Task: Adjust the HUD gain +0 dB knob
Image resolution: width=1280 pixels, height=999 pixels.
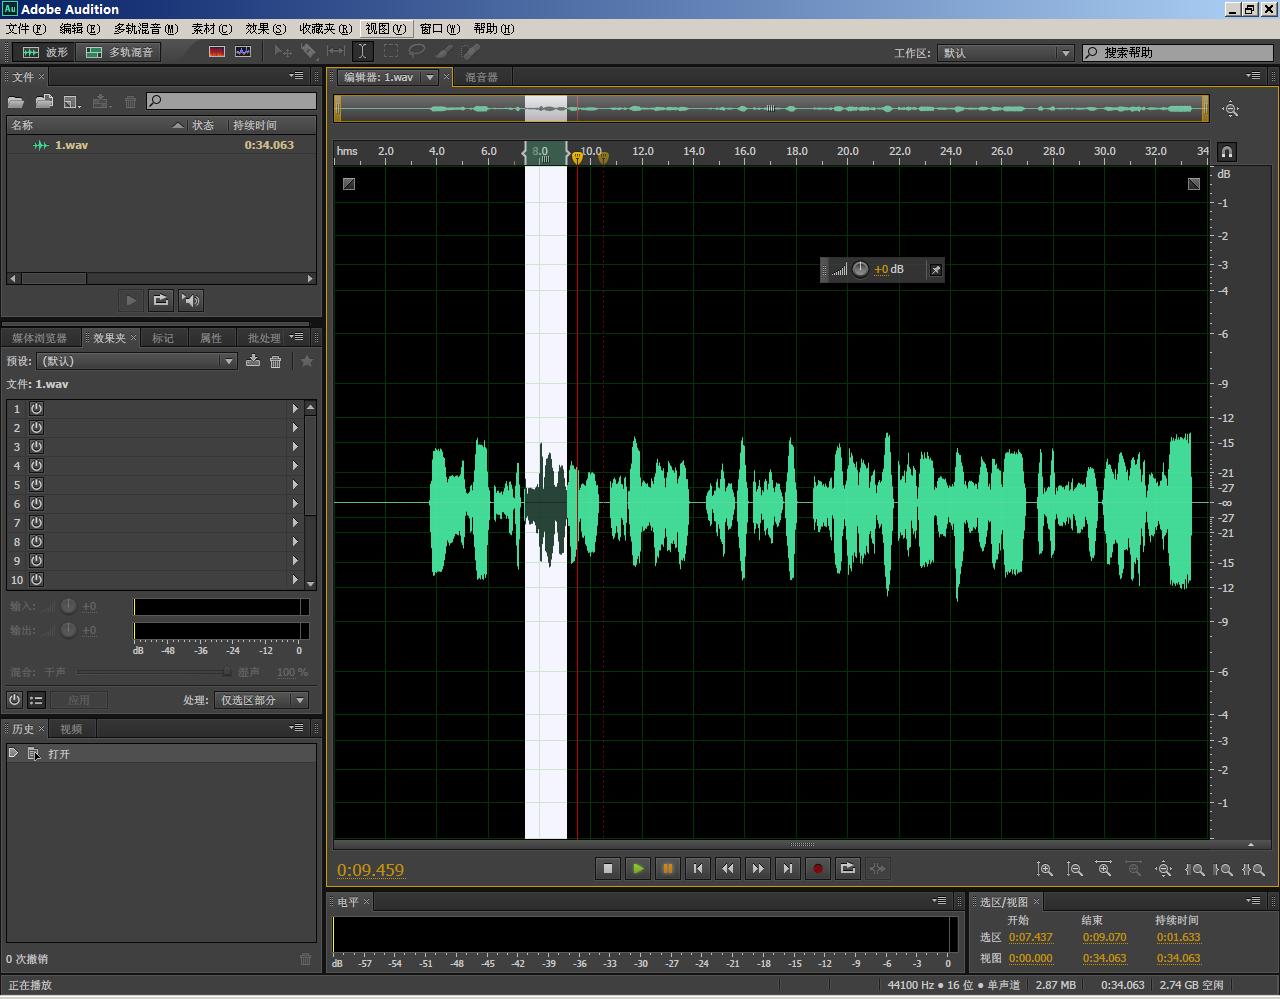Action: pyautogui.click(x=860, y=269)
